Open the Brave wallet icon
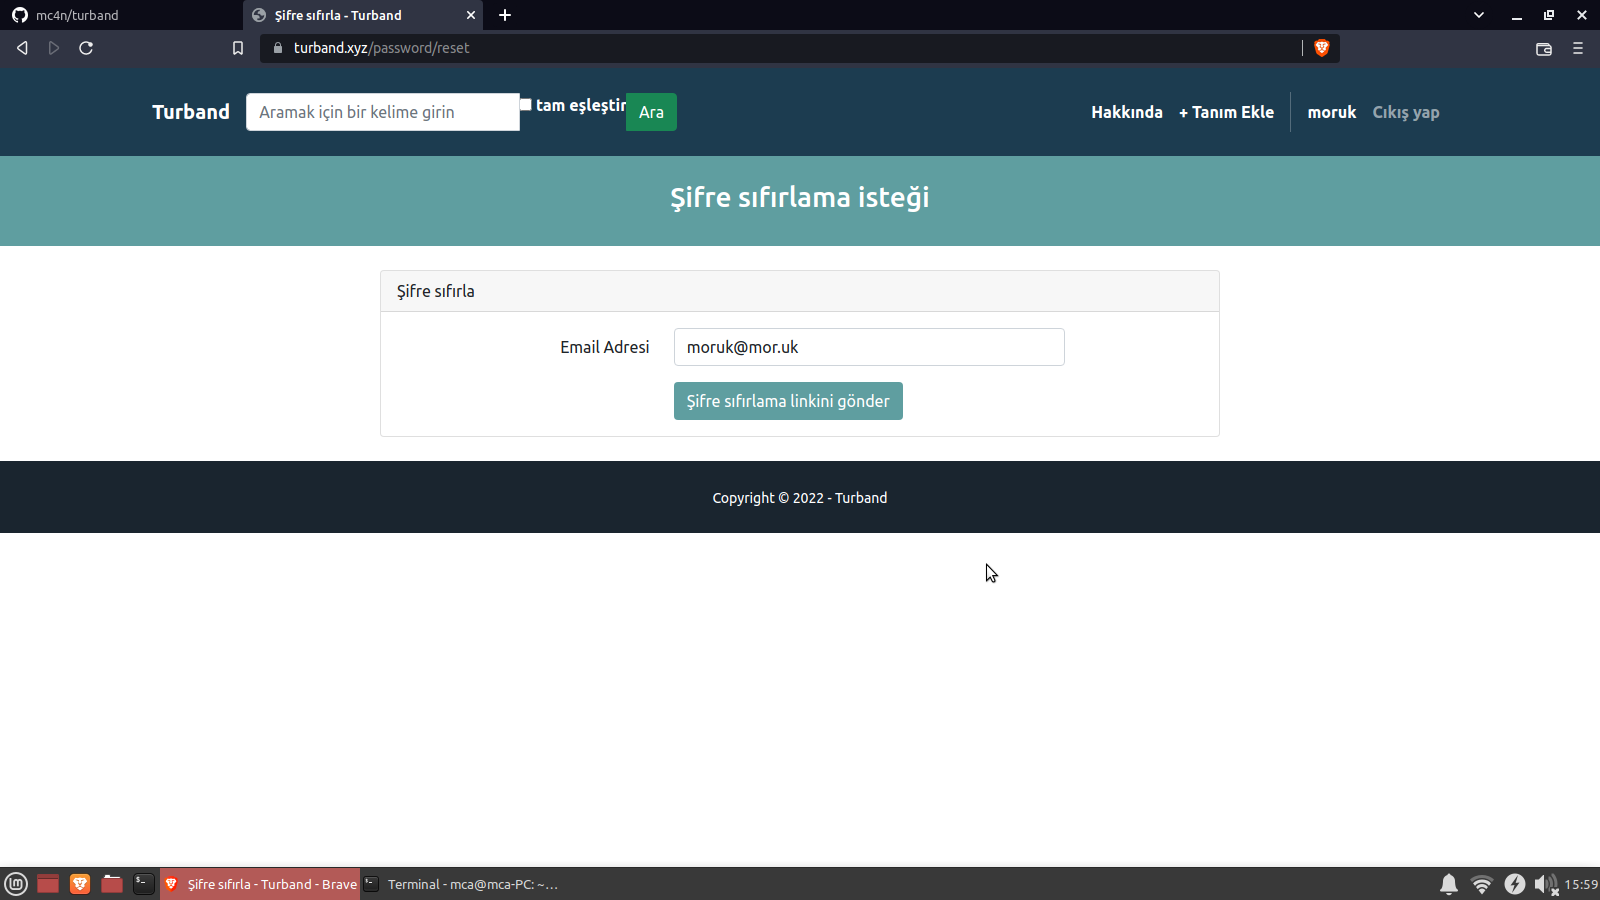This screenshot has height=900, width=1600. pos(1544,48)
